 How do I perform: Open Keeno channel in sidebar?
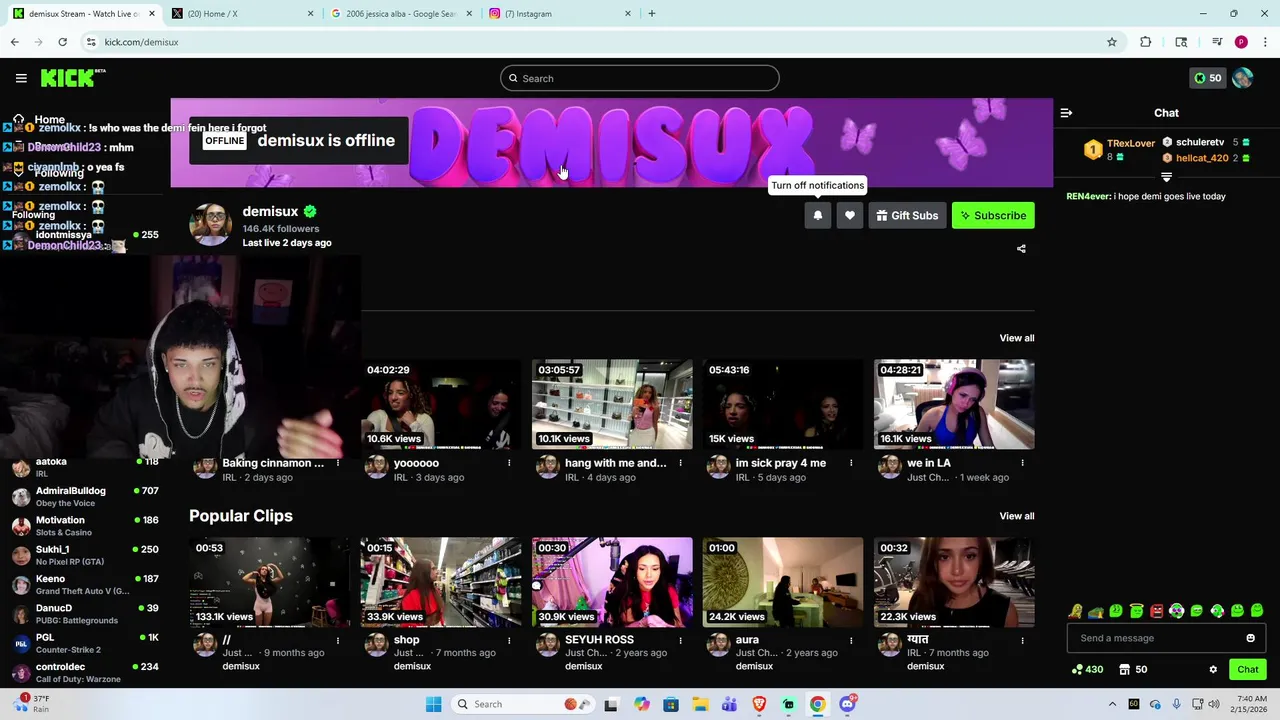pyautogui.click(x=84, y=585)
